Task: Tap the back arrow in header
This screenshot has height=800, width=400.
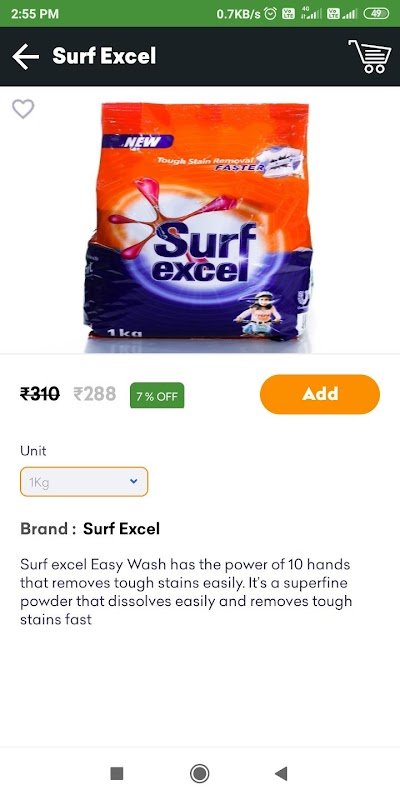Action: [x=26, y=56]
